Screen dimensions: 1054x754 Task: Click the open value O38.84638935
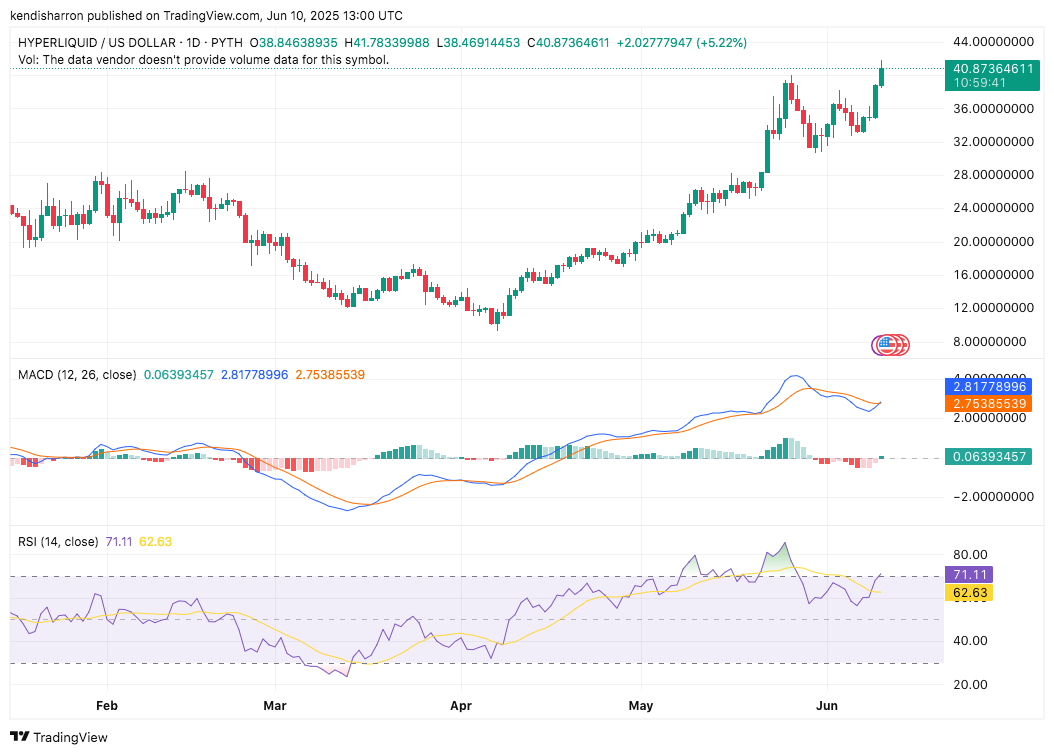(293, 42)
